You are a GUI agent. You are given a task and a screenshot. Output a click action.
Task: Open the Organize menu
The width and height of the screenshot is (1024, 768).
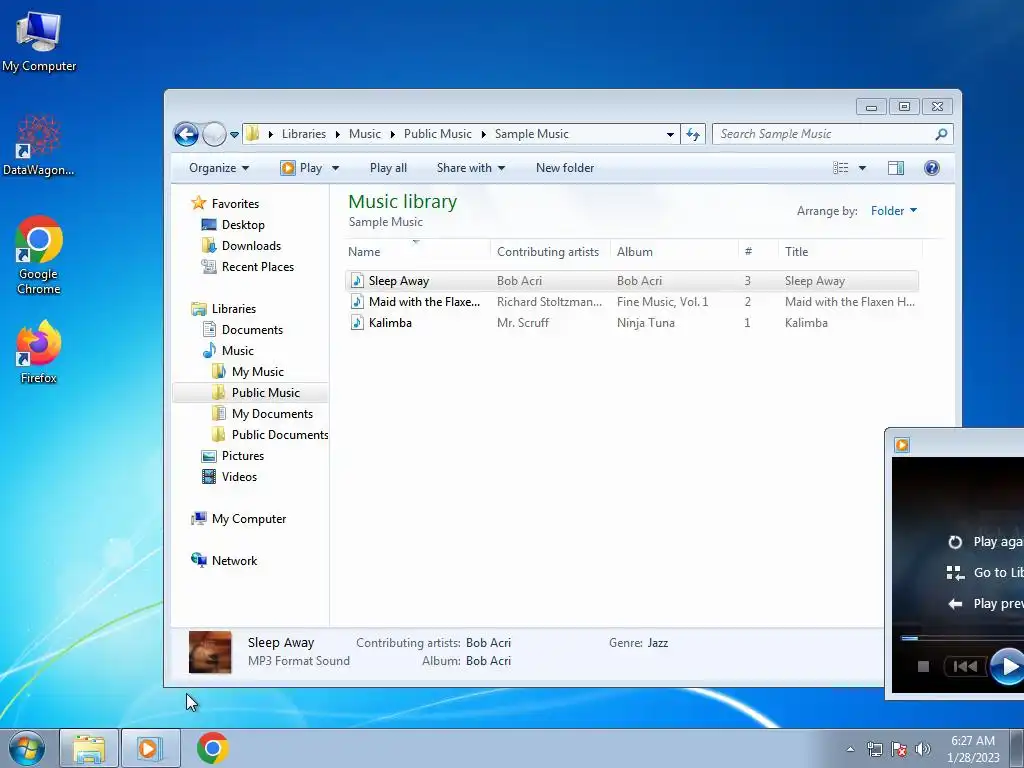(x=219, y=168)
